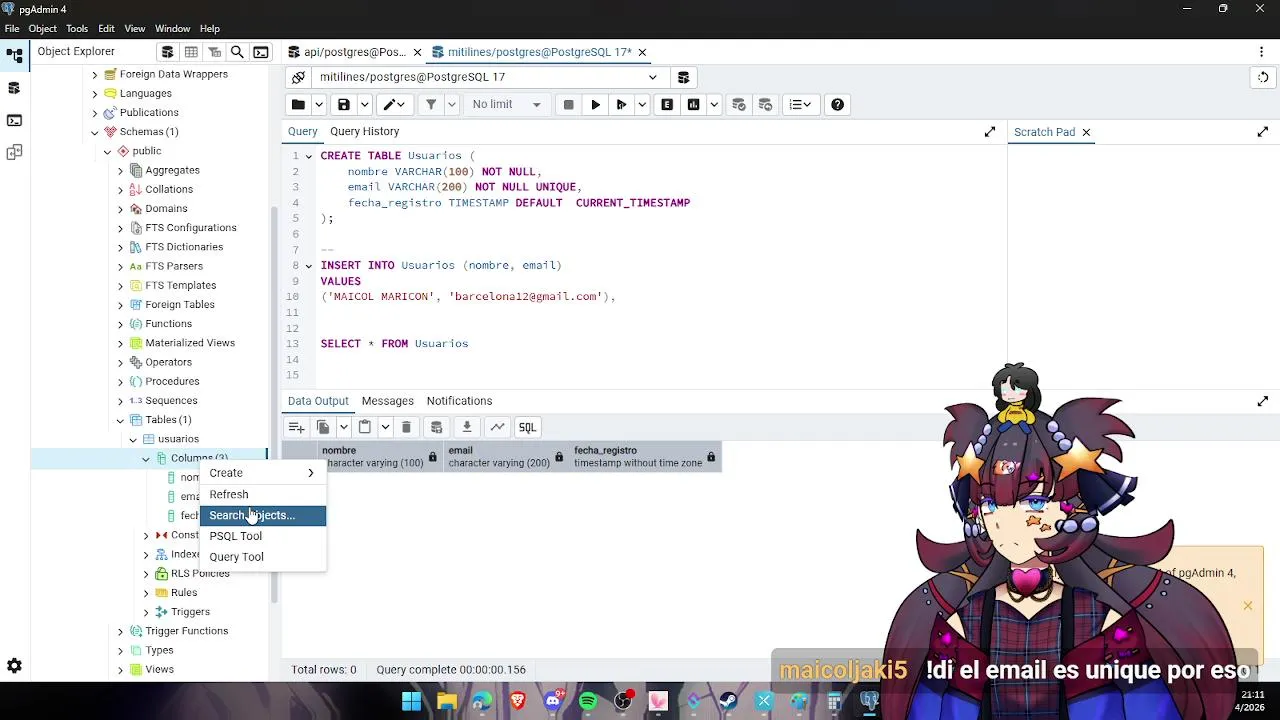Click the Commit database icon
The width and height of the screenshot is (1280, 720).
(739, 105)
